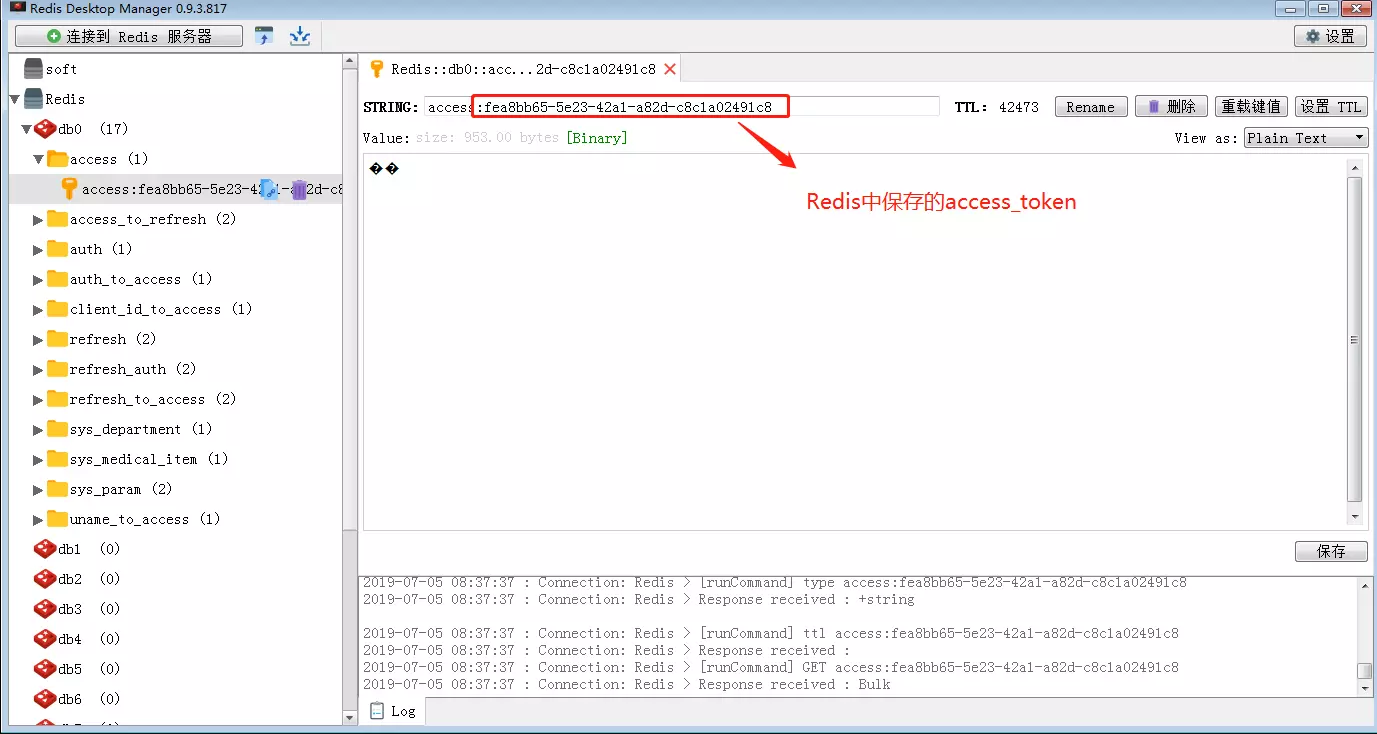Image resolution: width=1377 pixels, height=734 pixels.
Task: Collapse the access folder arrow
Action: tap(39, 159)
